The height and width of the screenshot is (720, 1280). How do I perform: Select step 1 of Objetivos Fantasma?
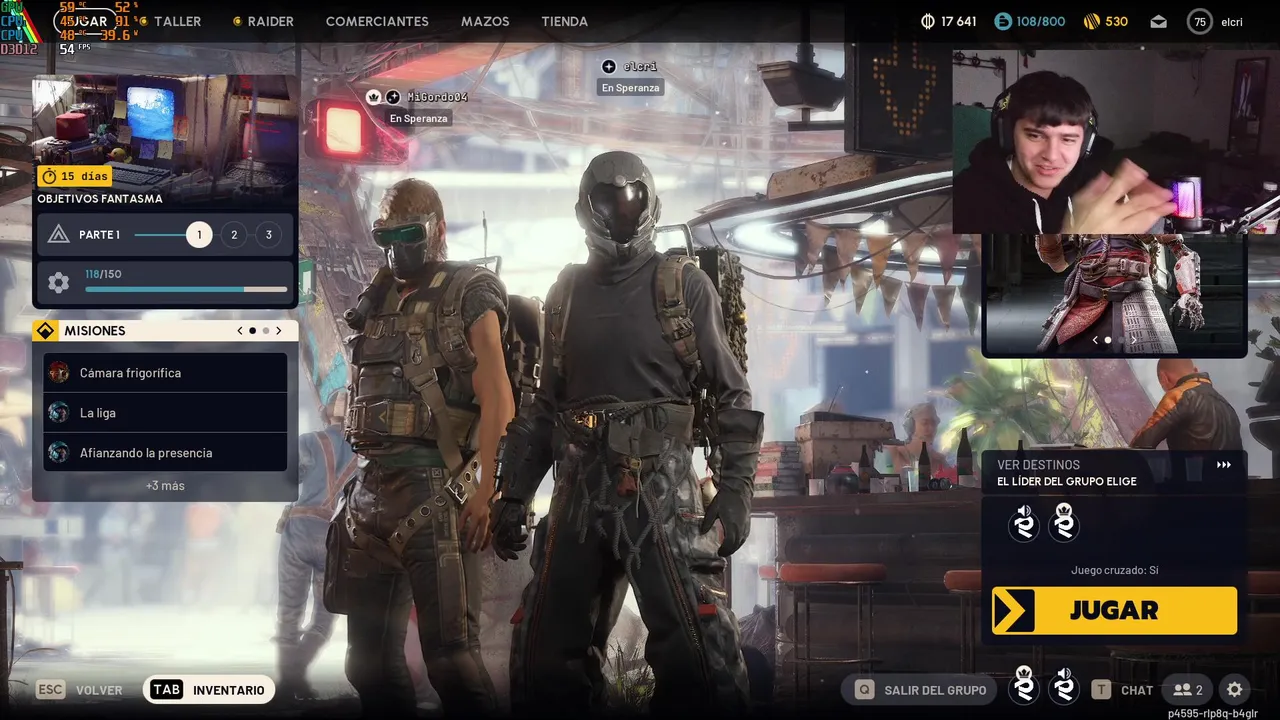tap(199, 235)
